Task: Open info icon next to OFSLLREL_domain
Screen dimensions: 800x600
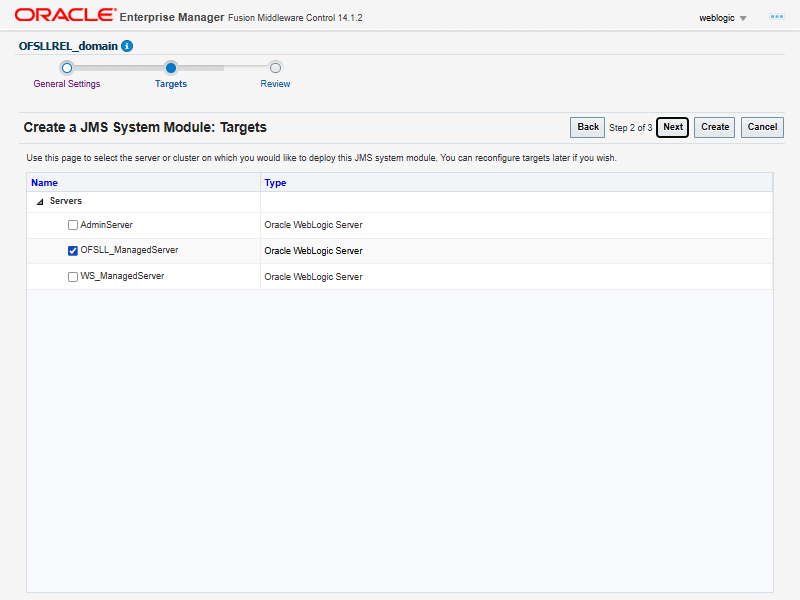Action: pos(127,46)
